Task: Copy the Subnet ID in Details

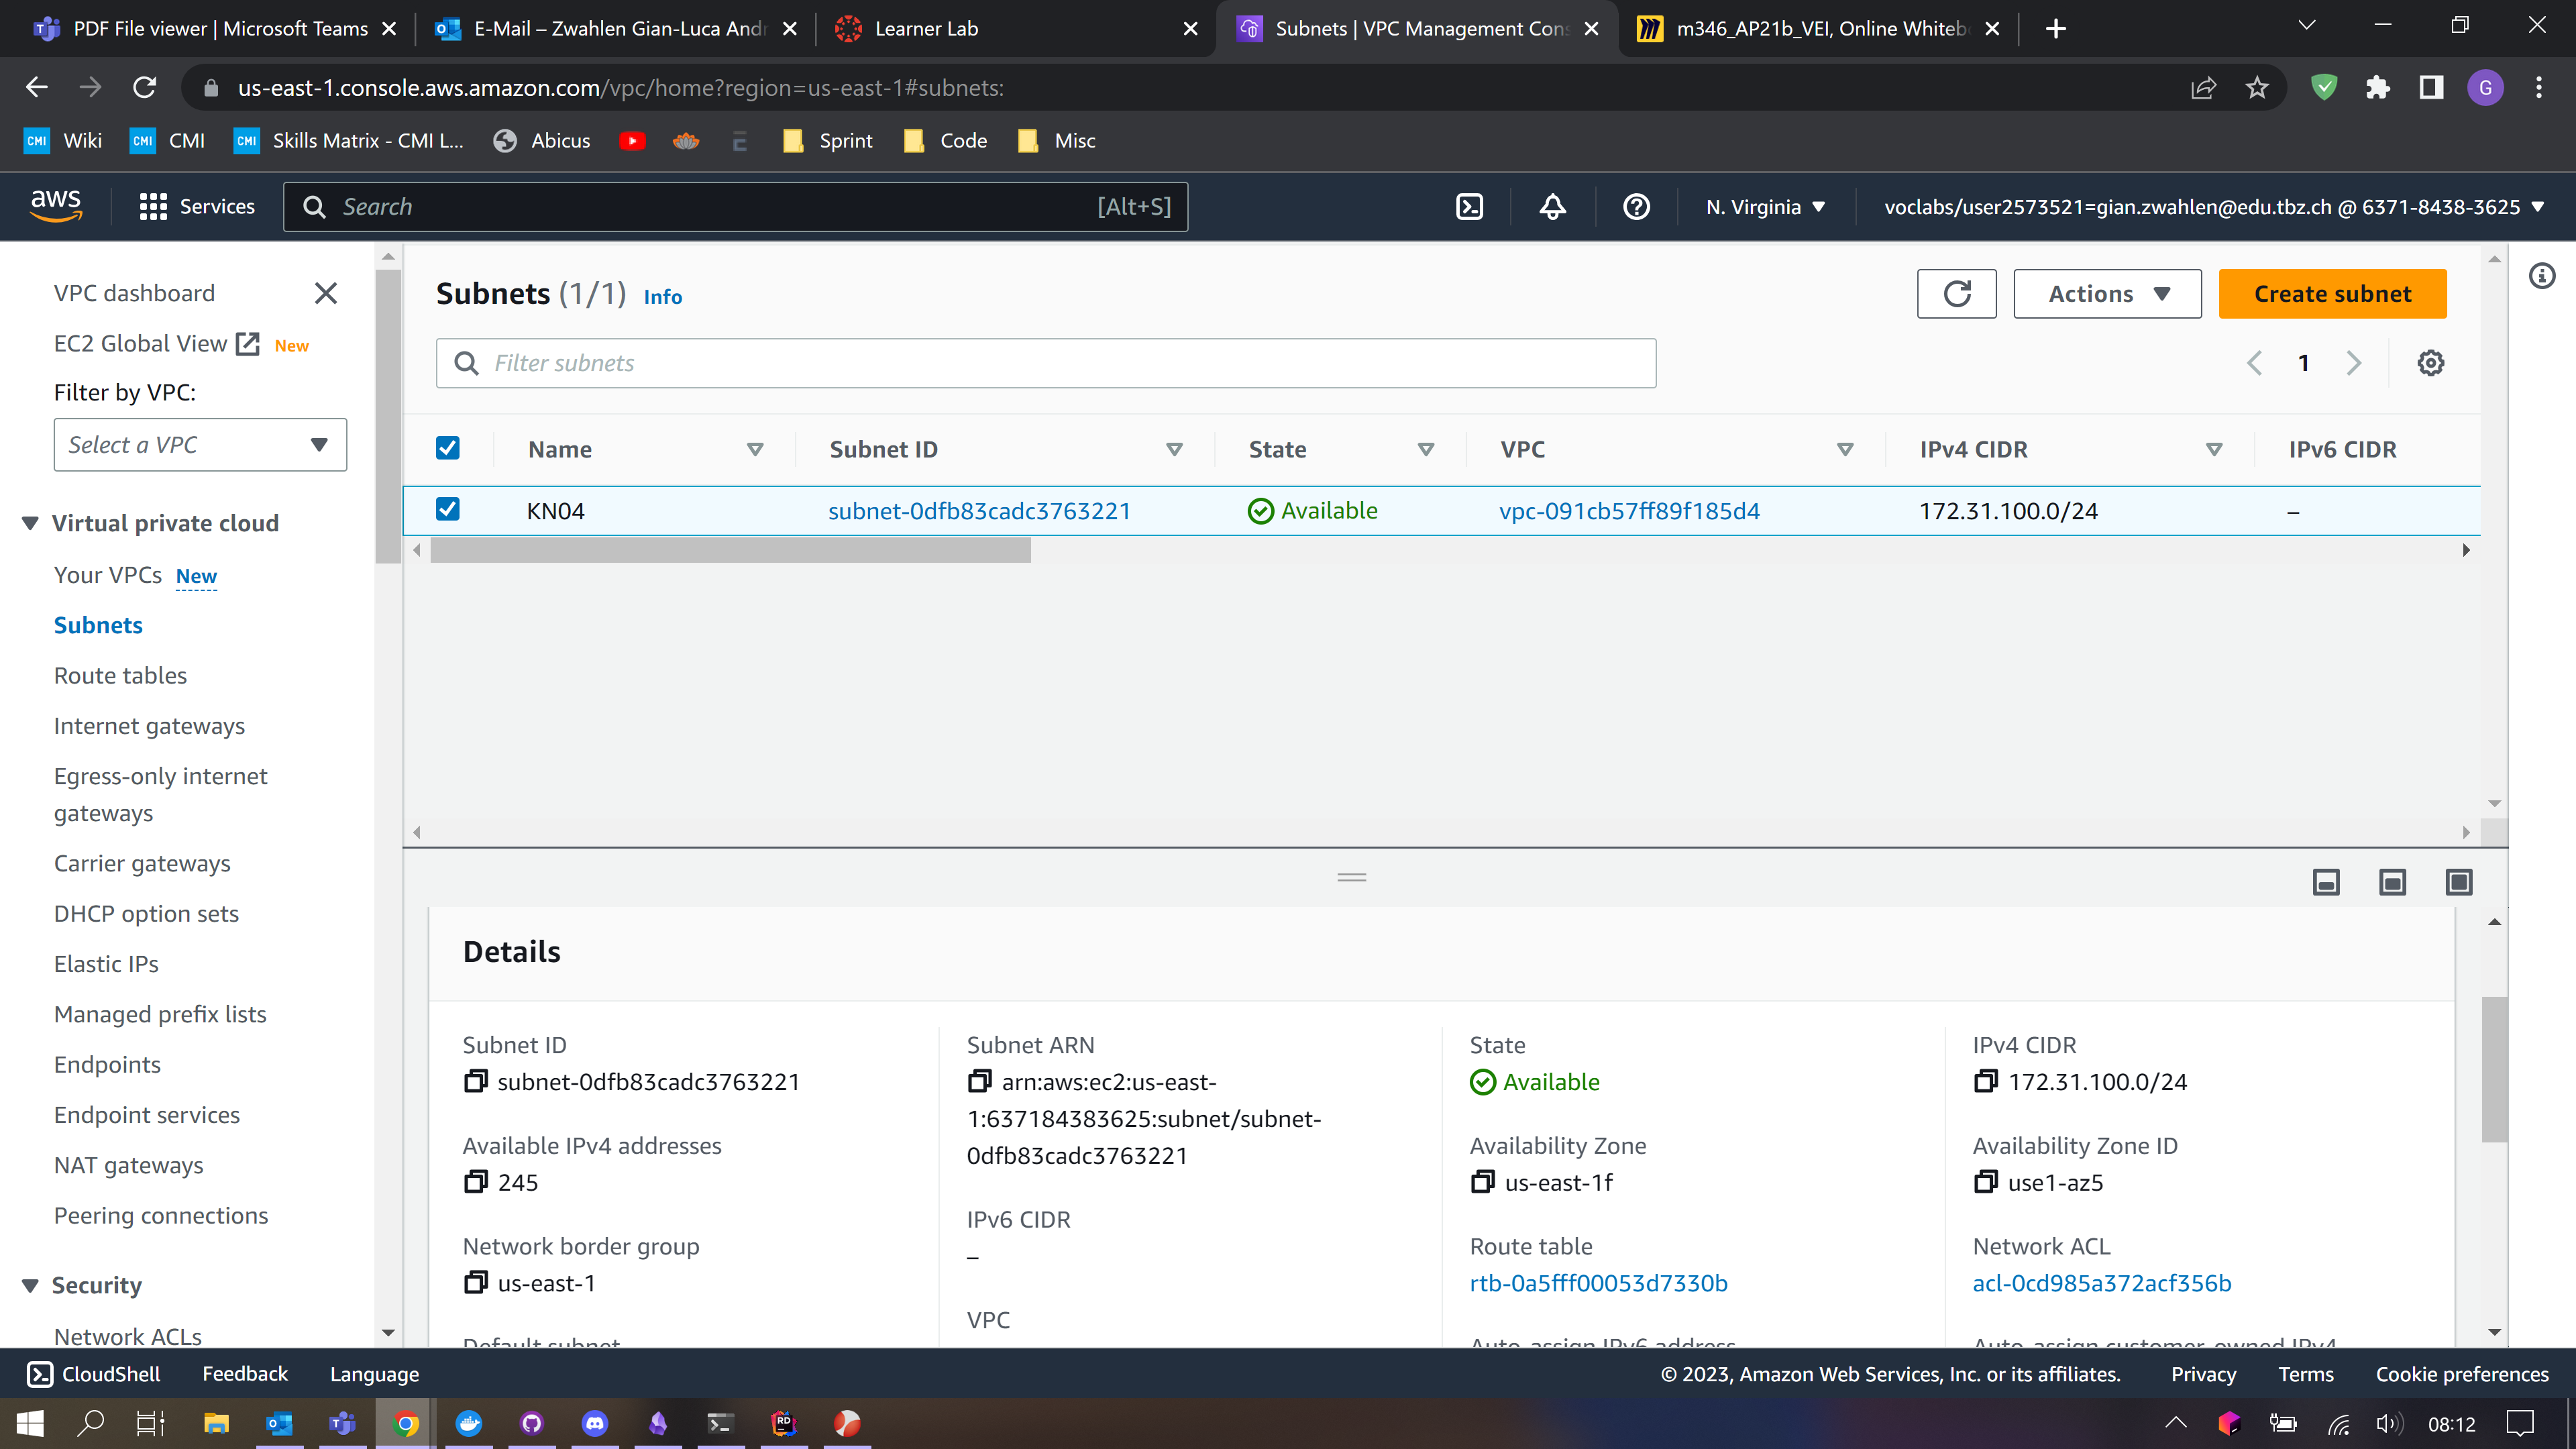Action: [476, 1081]
